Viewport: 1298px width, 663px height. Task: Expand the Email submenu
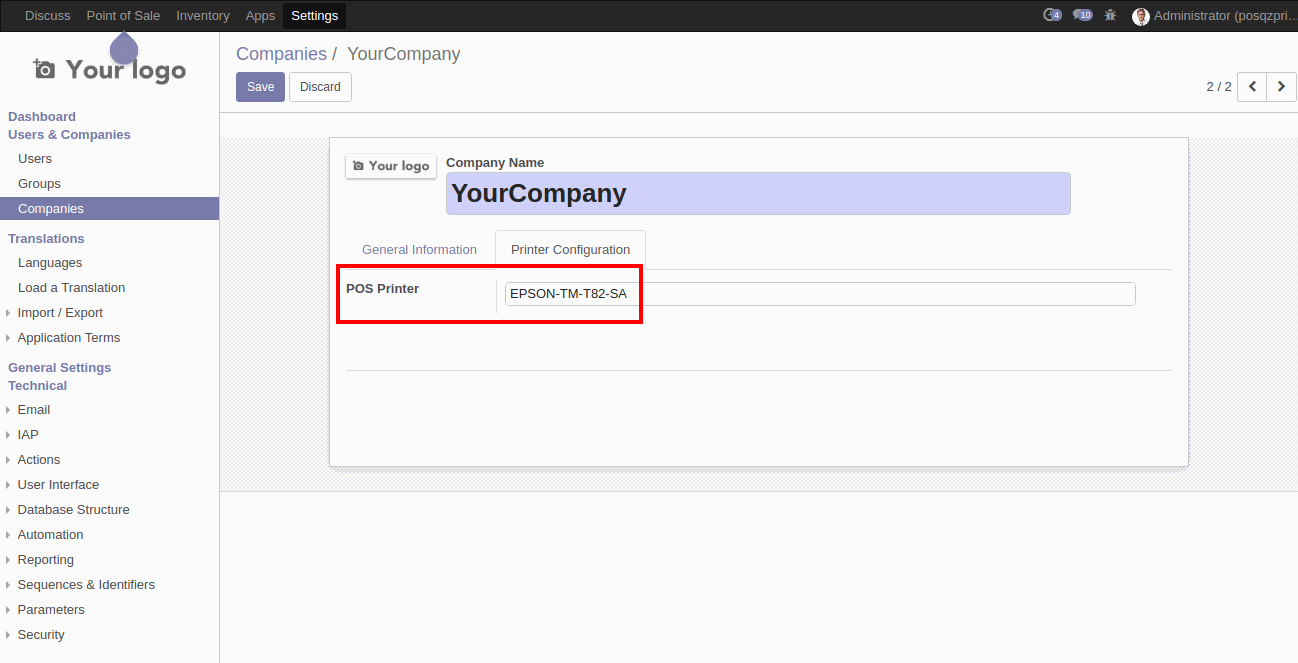point(33,410)
